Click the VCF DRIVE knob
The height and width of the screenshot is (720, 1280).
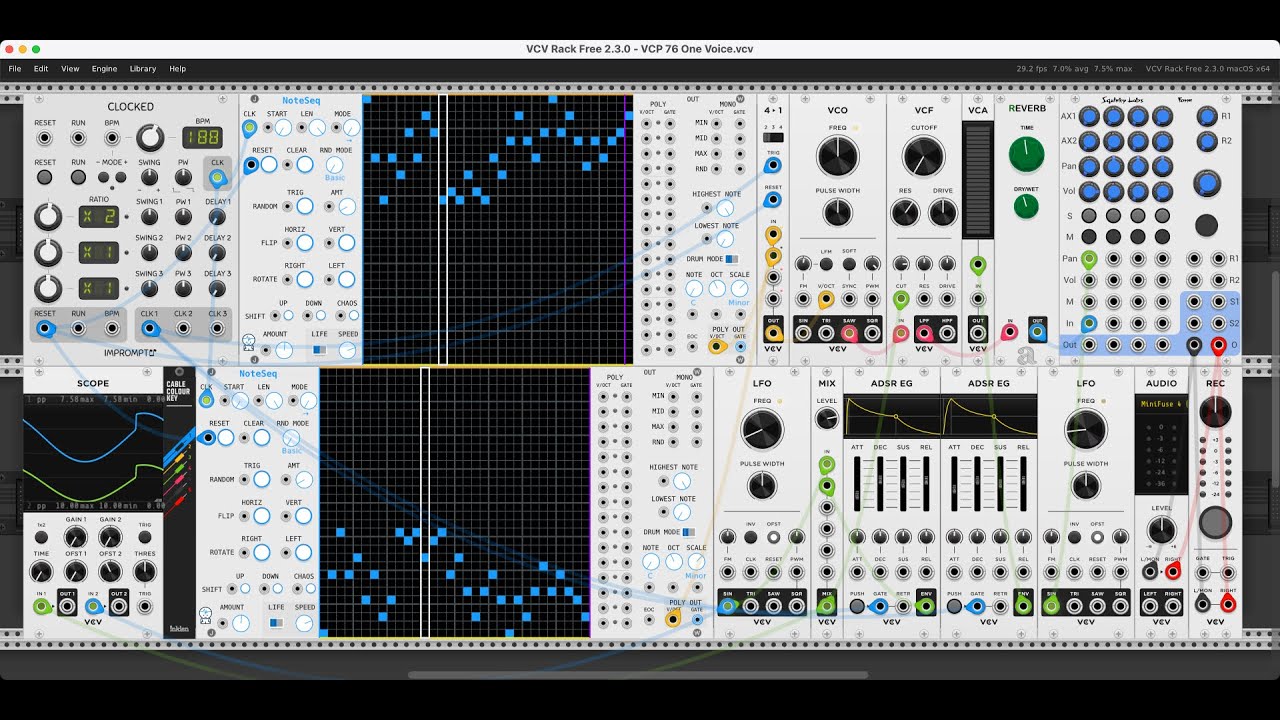click(943, 212)
